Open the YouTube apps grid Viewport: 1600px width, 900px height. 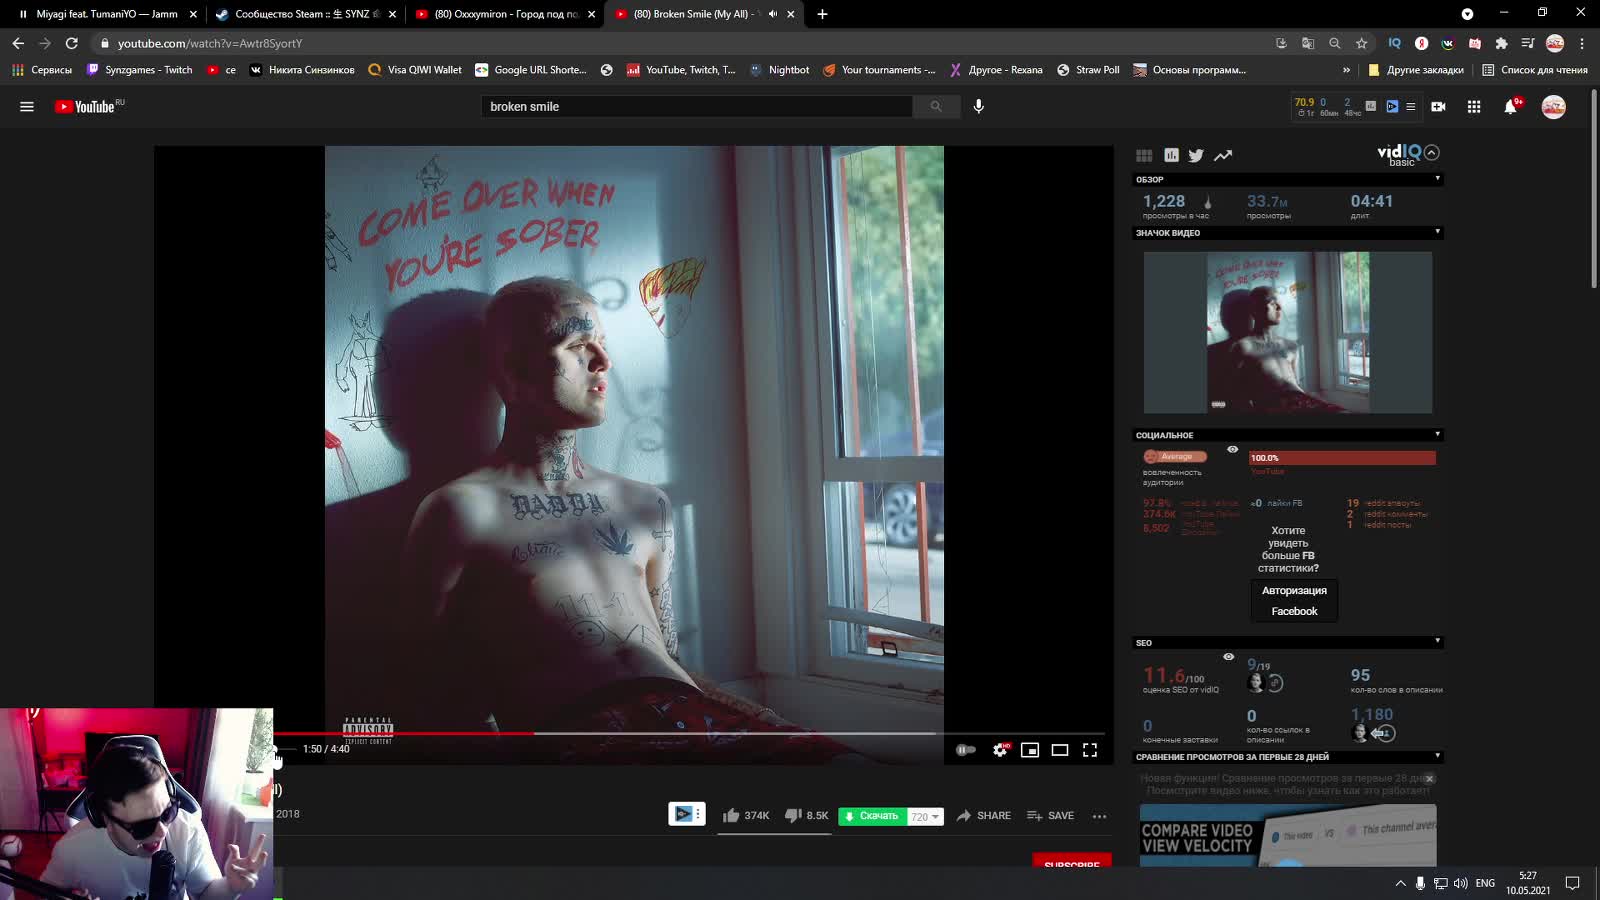point(1474,107)
